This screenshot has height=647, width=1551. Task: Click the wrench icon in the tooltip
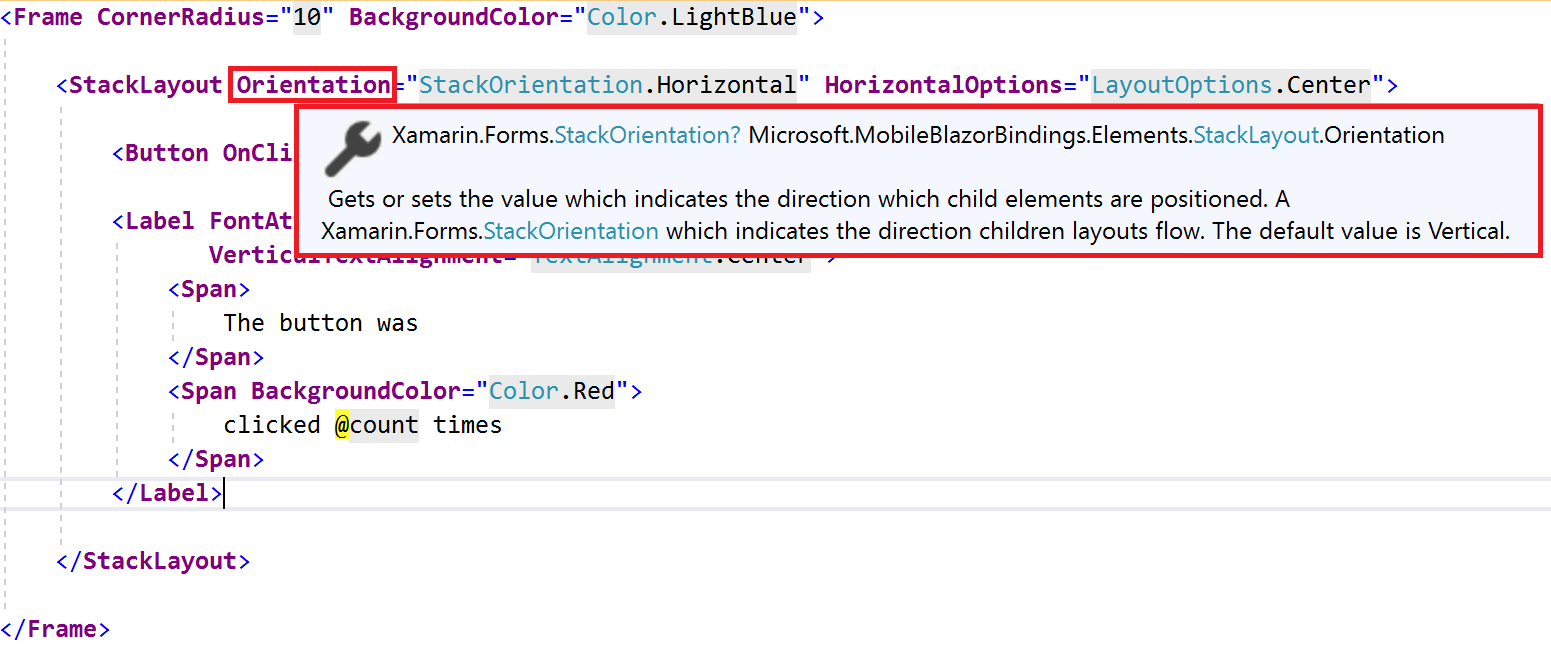click(x=353, y=149)
